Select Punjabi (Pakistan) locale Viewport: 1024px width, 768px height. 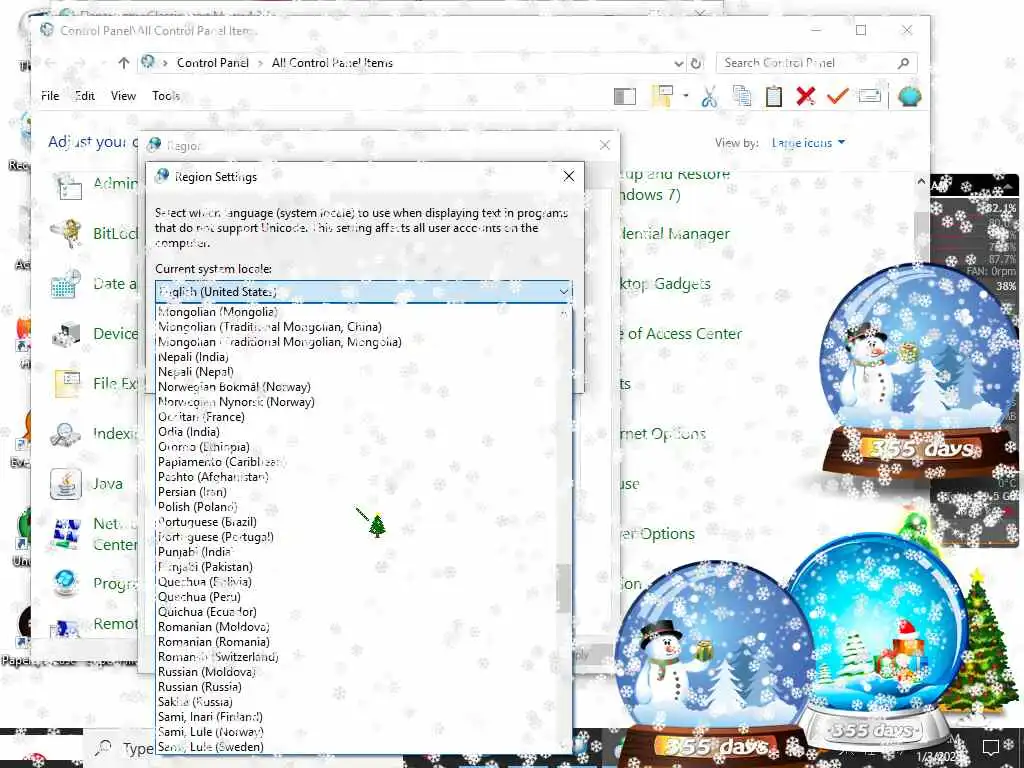357,568
